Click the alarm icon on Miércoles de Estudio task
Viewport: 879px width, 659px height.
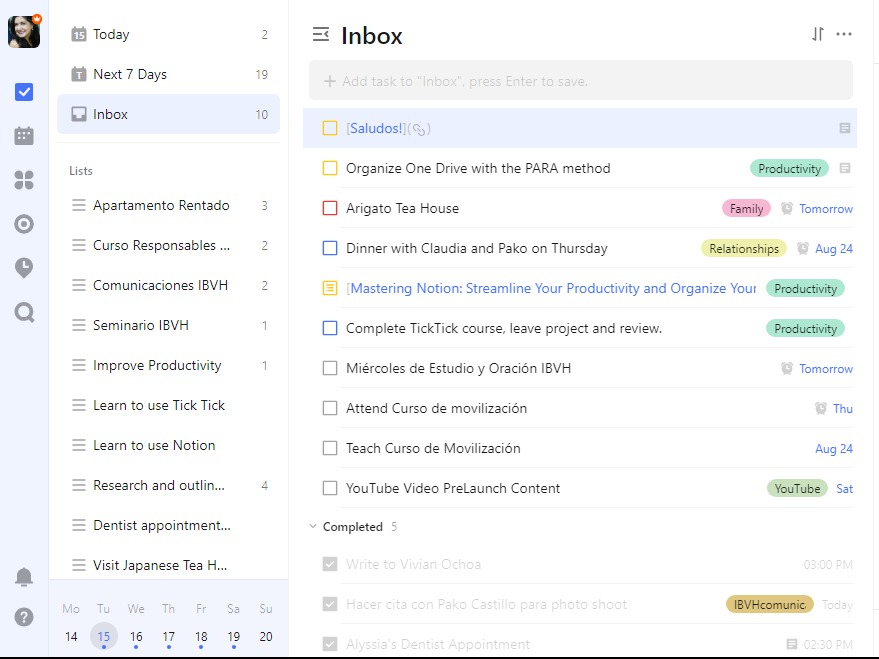click(x=787, y=368)
